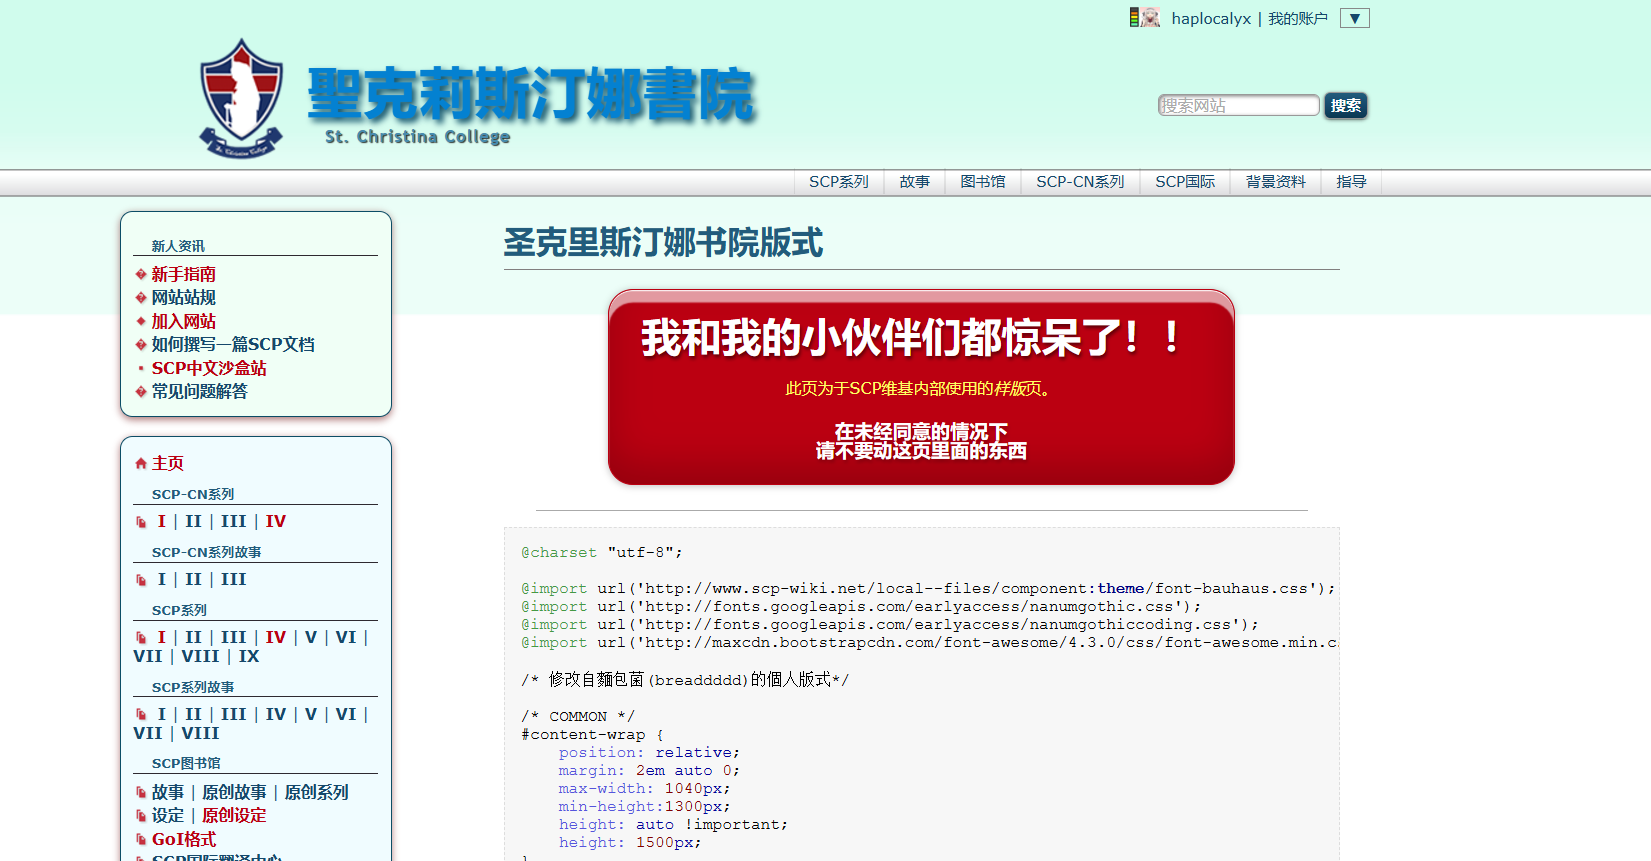This screenshot has height=861, width=1651.
Task: Open the SCP-CN系列 top menu
Action: tap(1080, 182)
